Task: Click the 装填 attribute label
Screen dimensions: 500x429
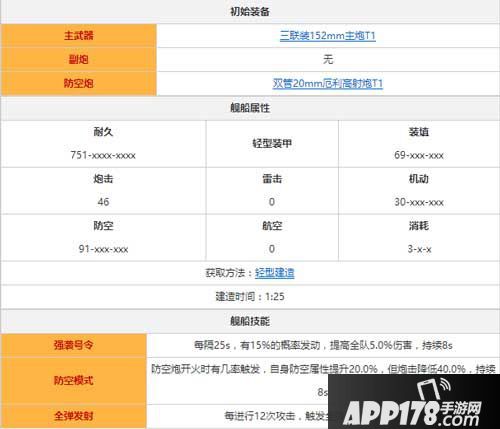Action: click(x=419, y=132)
